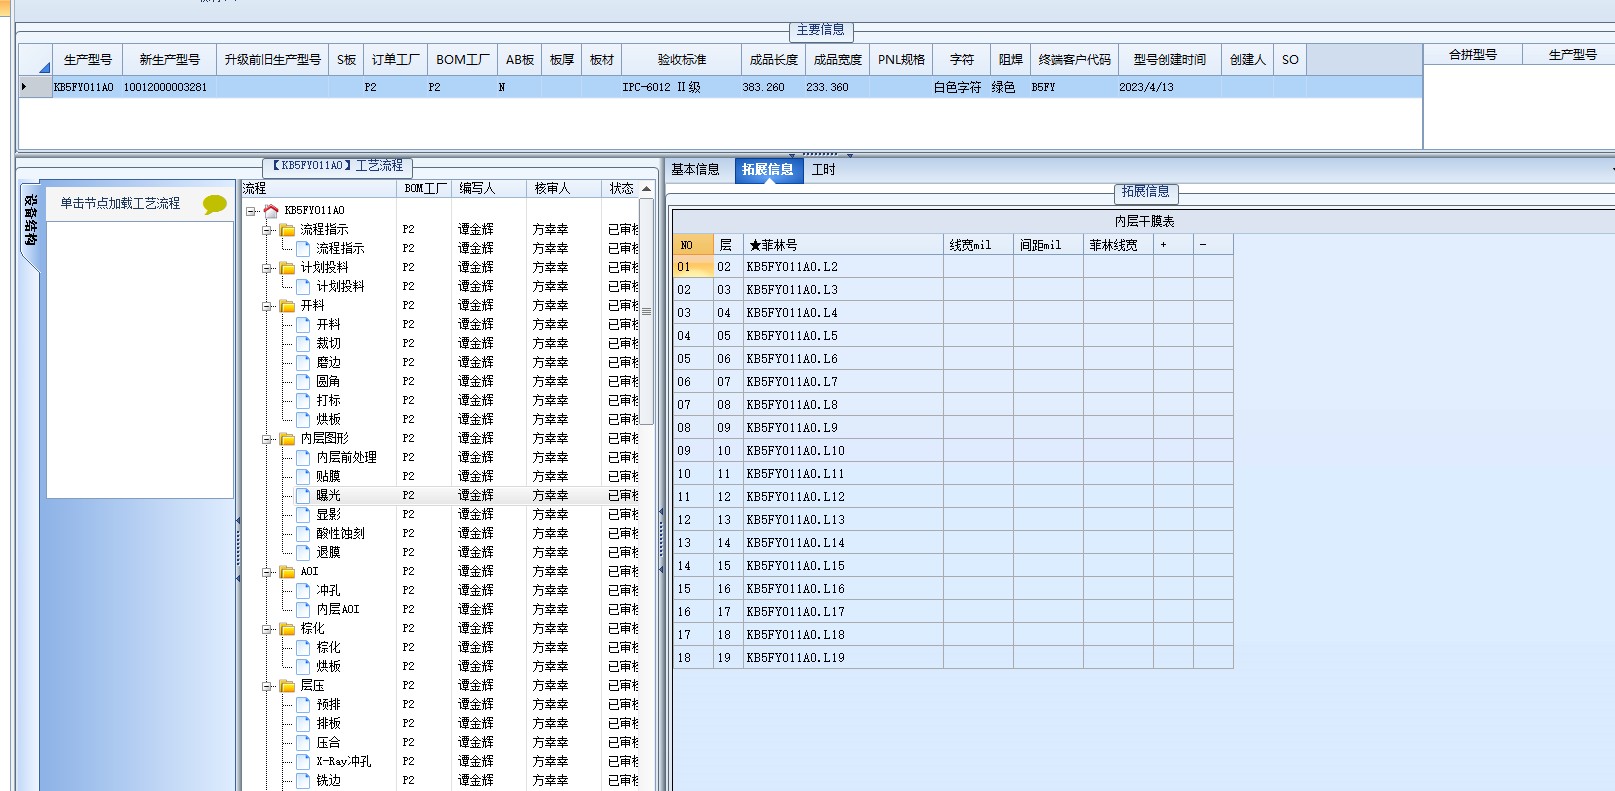This screenshot has height=791, width=1615.
Task: Click the process tree scrollbar up arrow
Action: tap(646, 189)
